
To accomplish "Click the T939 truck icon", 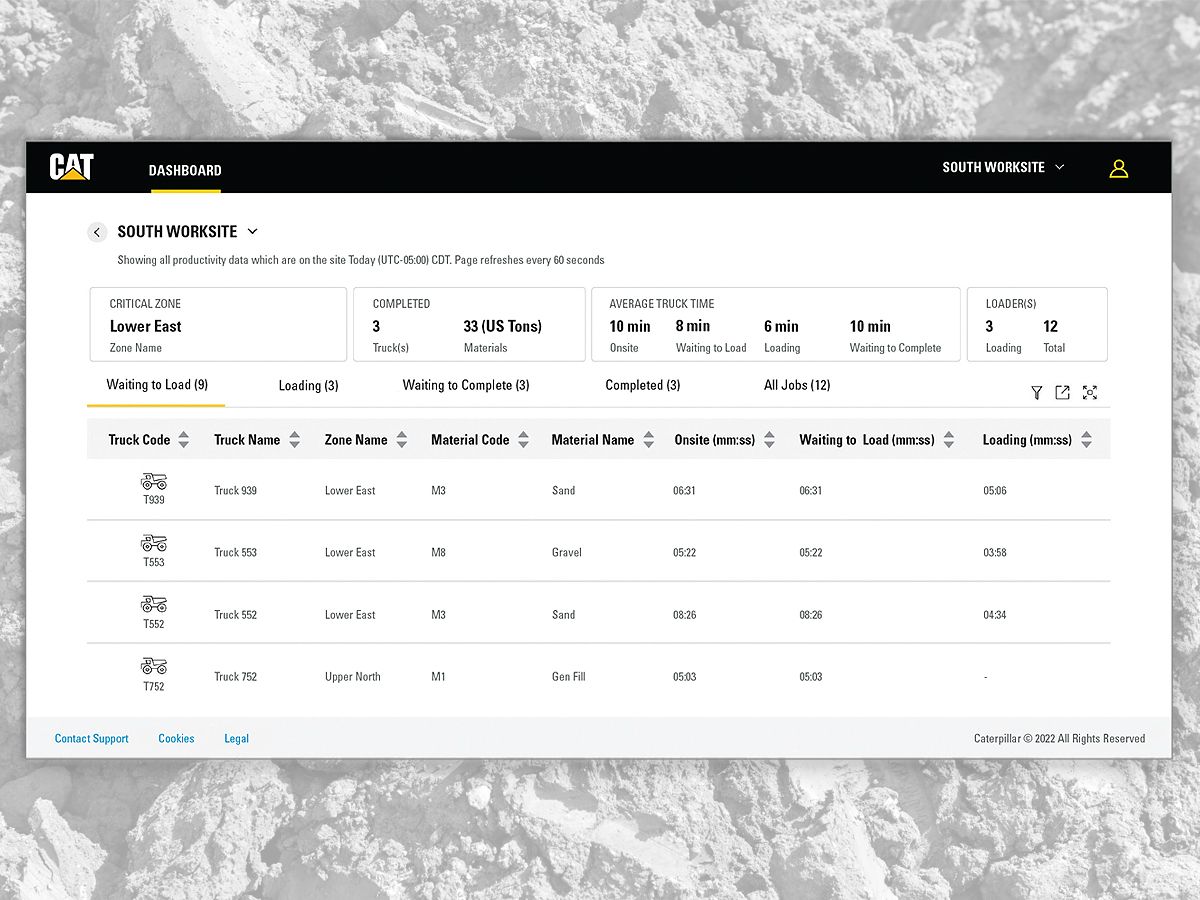I will [154, 482].
